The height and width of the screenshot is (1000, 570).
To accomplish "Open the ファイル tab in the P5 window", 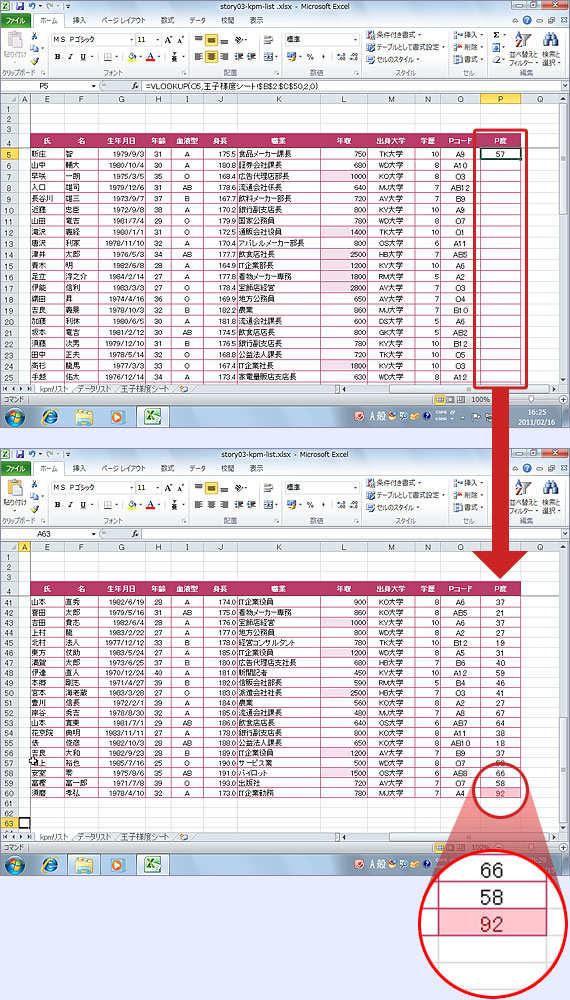I will click(x=15, y=20).
